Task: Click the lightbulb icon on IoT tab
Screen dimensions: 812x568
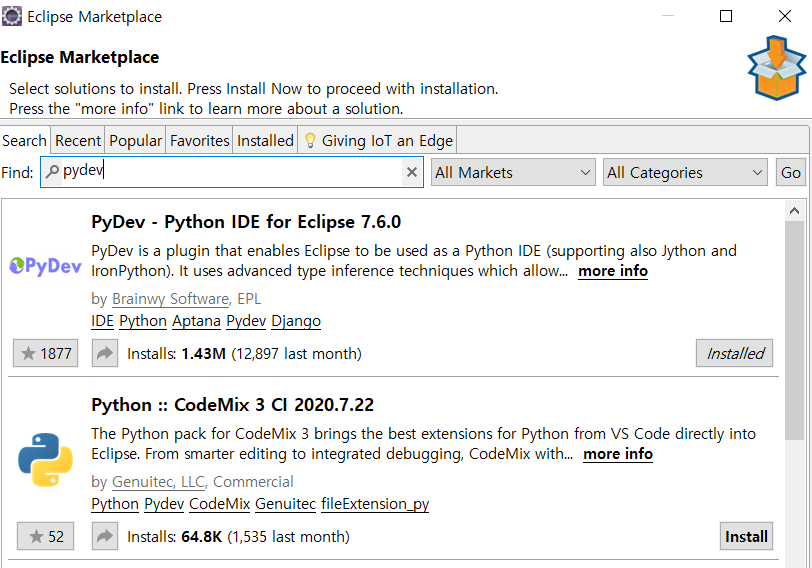Action: (310, 140)
